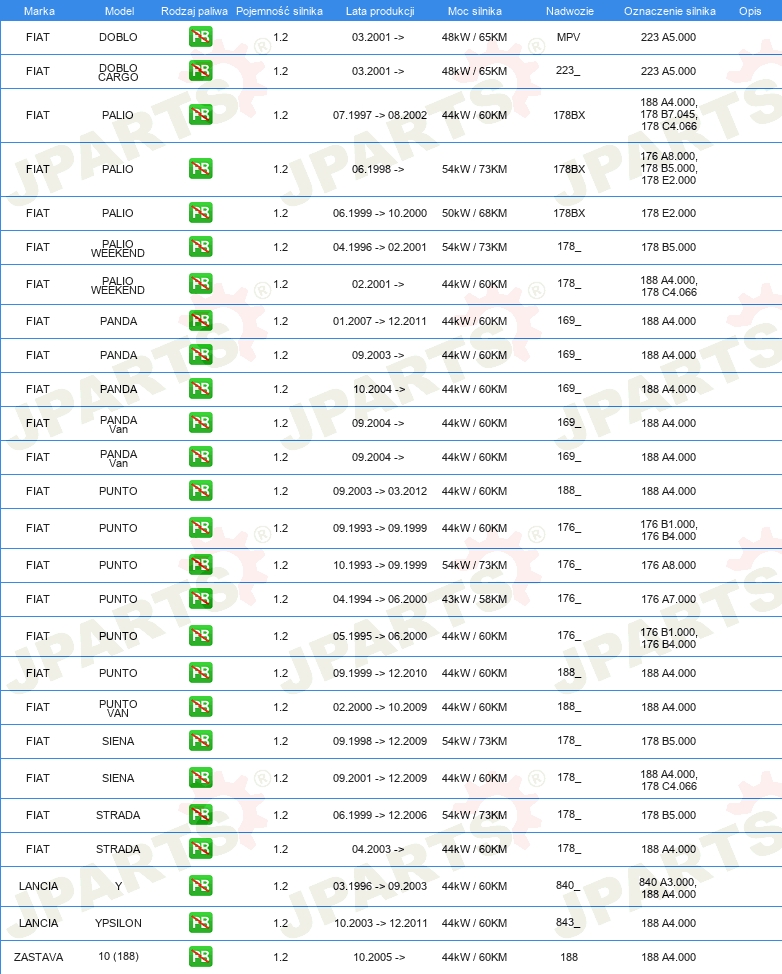Select the 09.2003 -> 03.2012 production years cell
This screenshot has height=974, width=782.
click(x=380, y=491)
